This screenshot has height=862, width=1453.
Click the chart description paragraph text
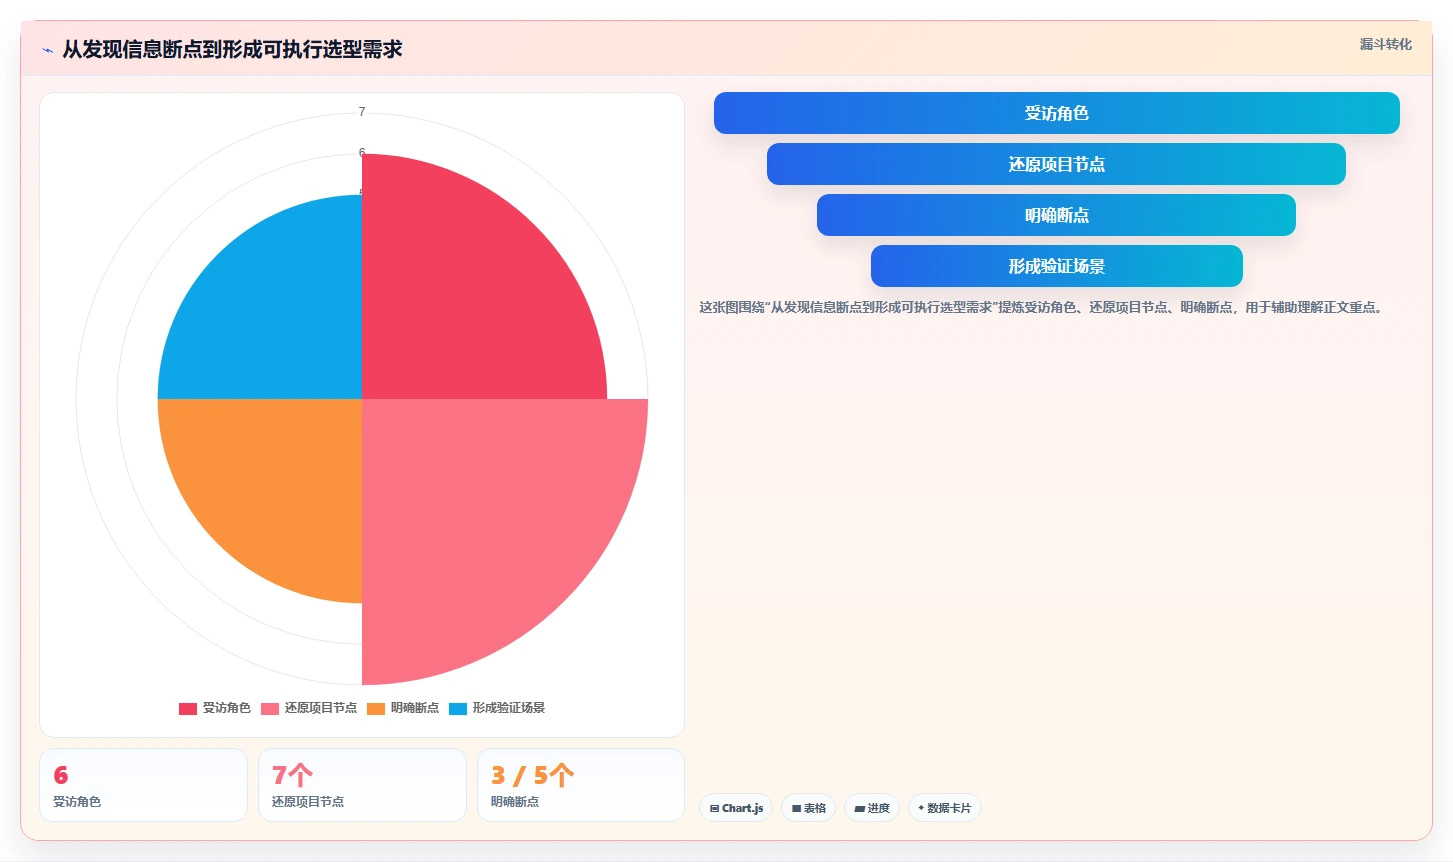coord(1043,307)
